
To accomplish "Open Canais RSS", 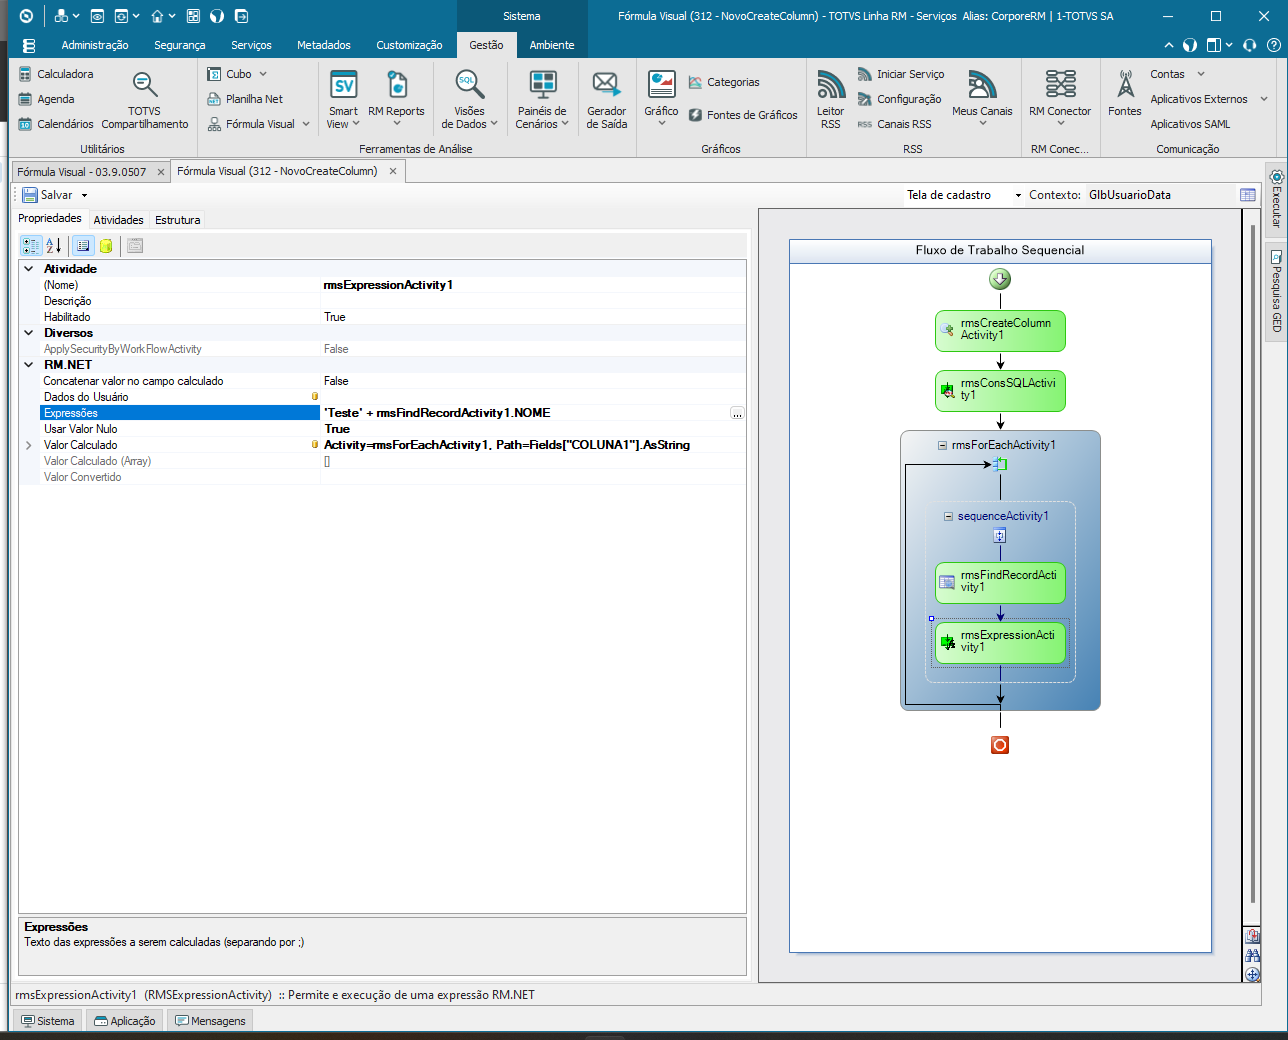I will pos(894,124).
